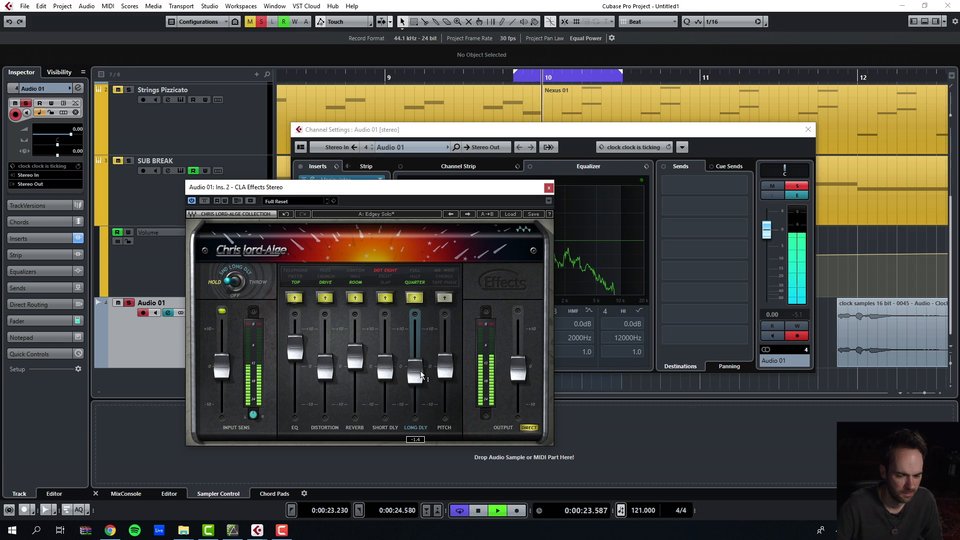
Task: Click the Play button in transport
Action: tap(497, 510)
